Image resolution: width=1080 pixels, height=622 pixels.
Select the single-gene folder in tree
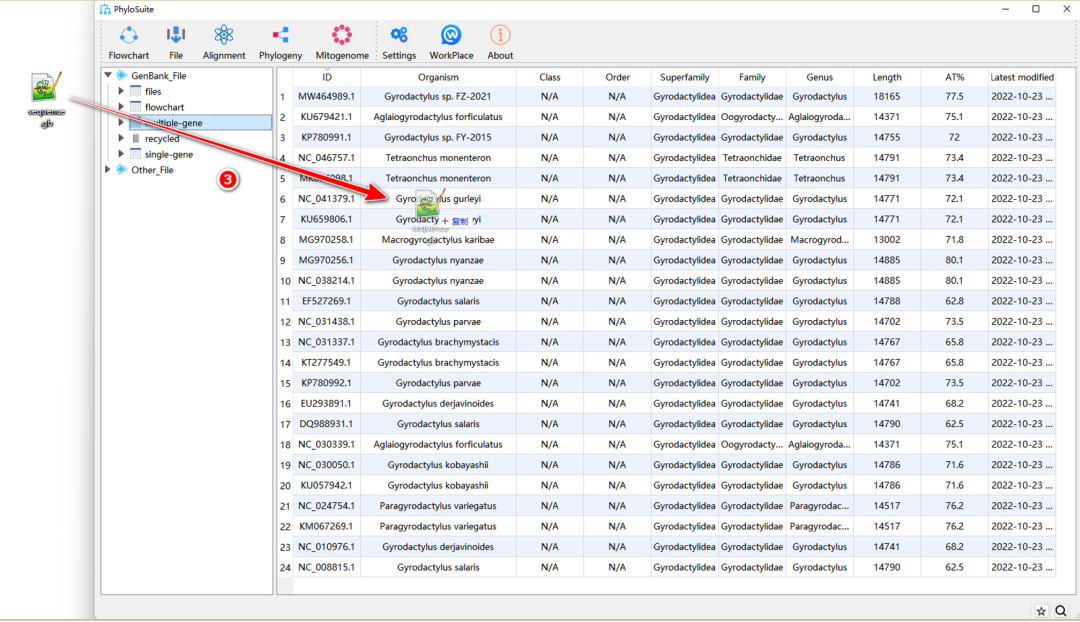(169, 154)
